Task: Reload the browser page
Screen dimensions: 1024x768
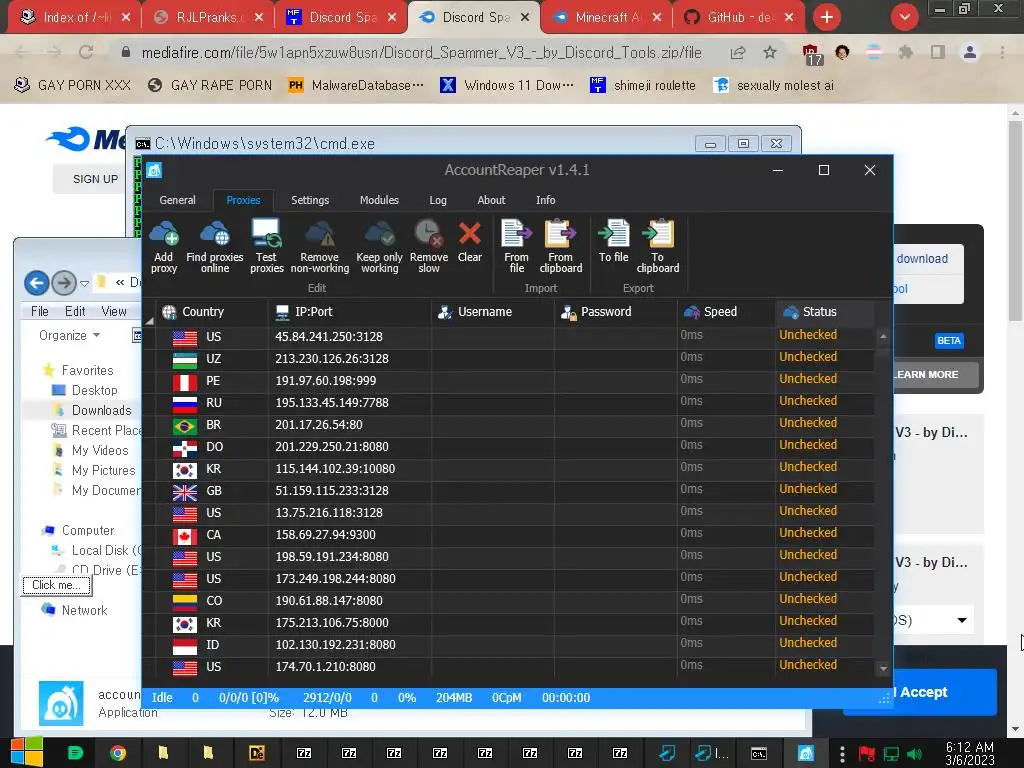Action: [x=86, y=52]
